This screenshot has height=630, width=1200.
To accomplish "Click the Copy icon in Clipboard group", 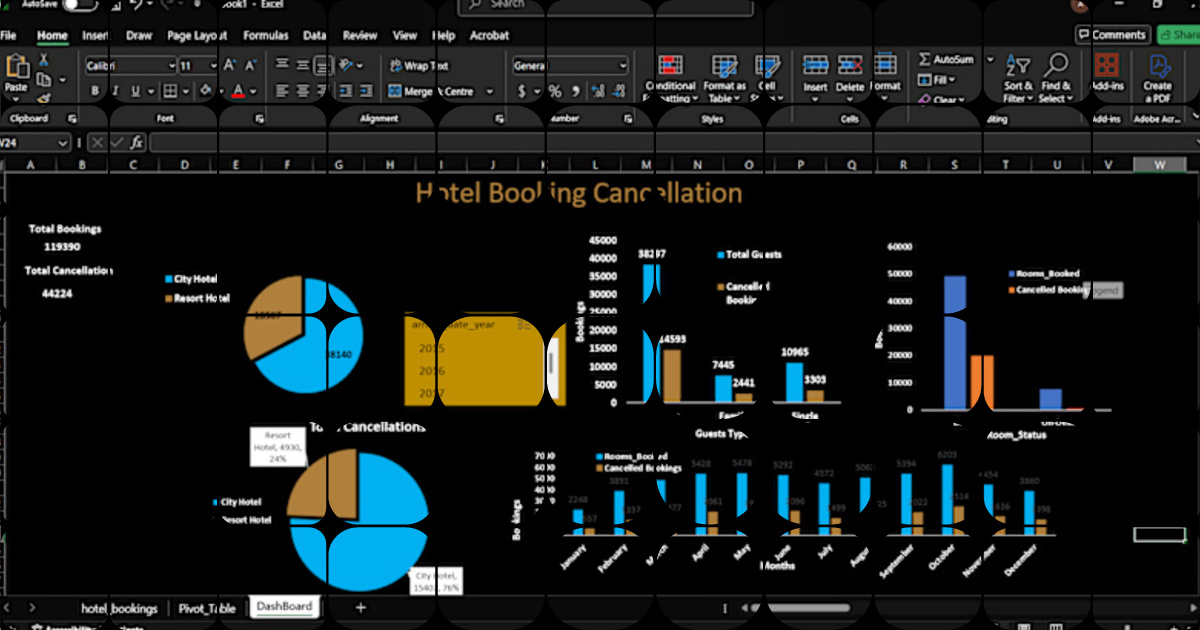I will 43,79.
